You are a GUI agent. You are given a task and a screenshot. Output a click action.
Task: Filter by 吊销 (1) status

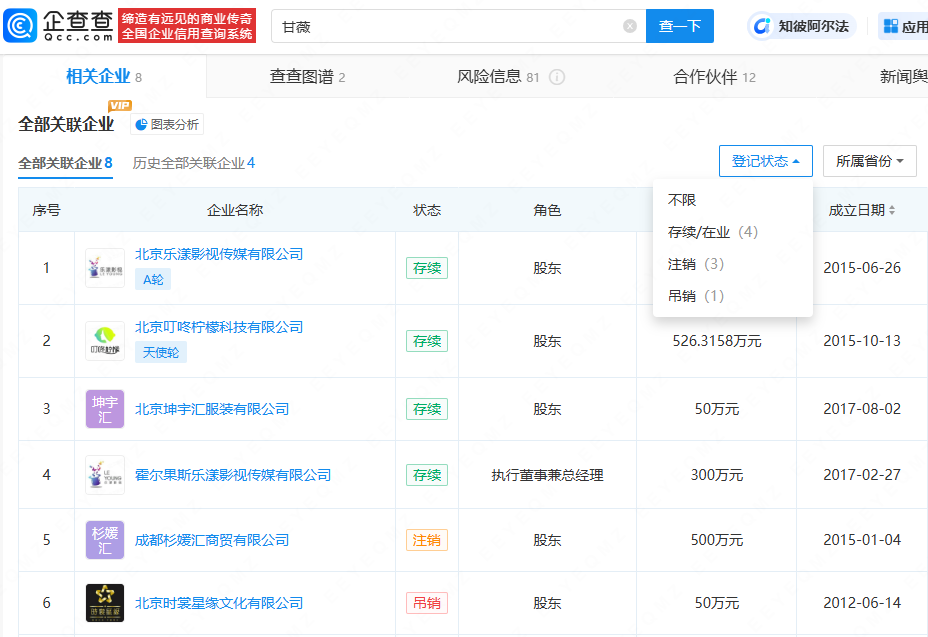(696, 296)
